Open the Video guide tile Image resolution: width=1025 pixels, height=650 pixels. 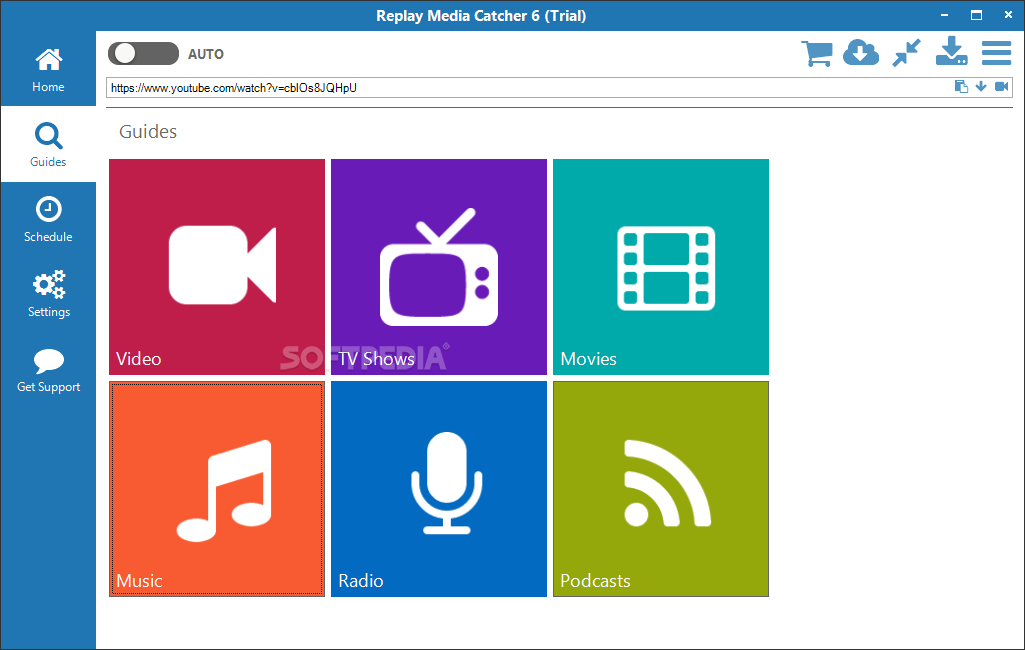coord(217,267)
